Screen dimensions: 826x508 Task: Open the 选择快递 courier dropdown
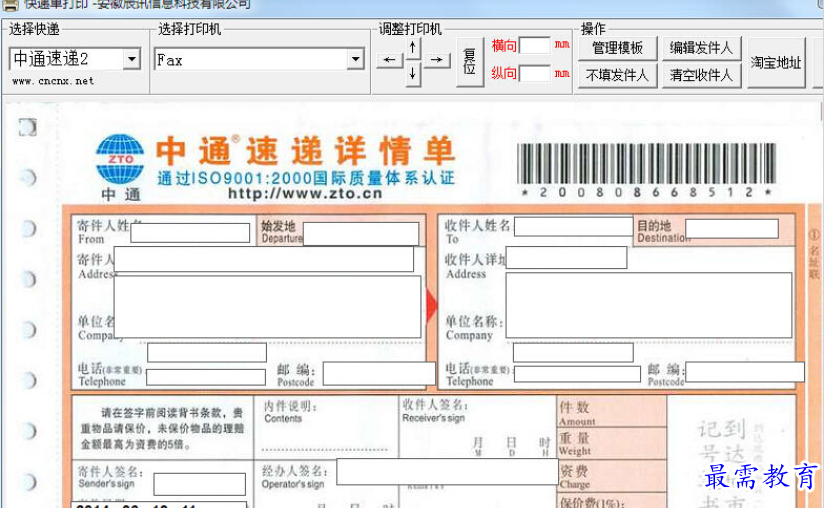pos(132,59)
